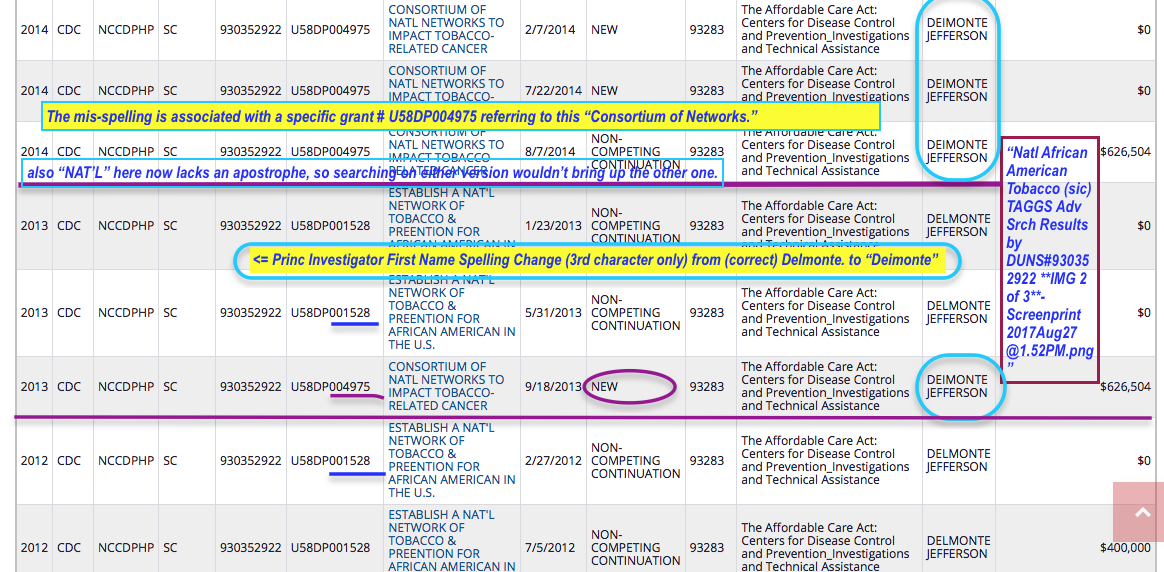Click grant number U58DP001528 in the 5/31/2013 row

click(x=330, y=313)
